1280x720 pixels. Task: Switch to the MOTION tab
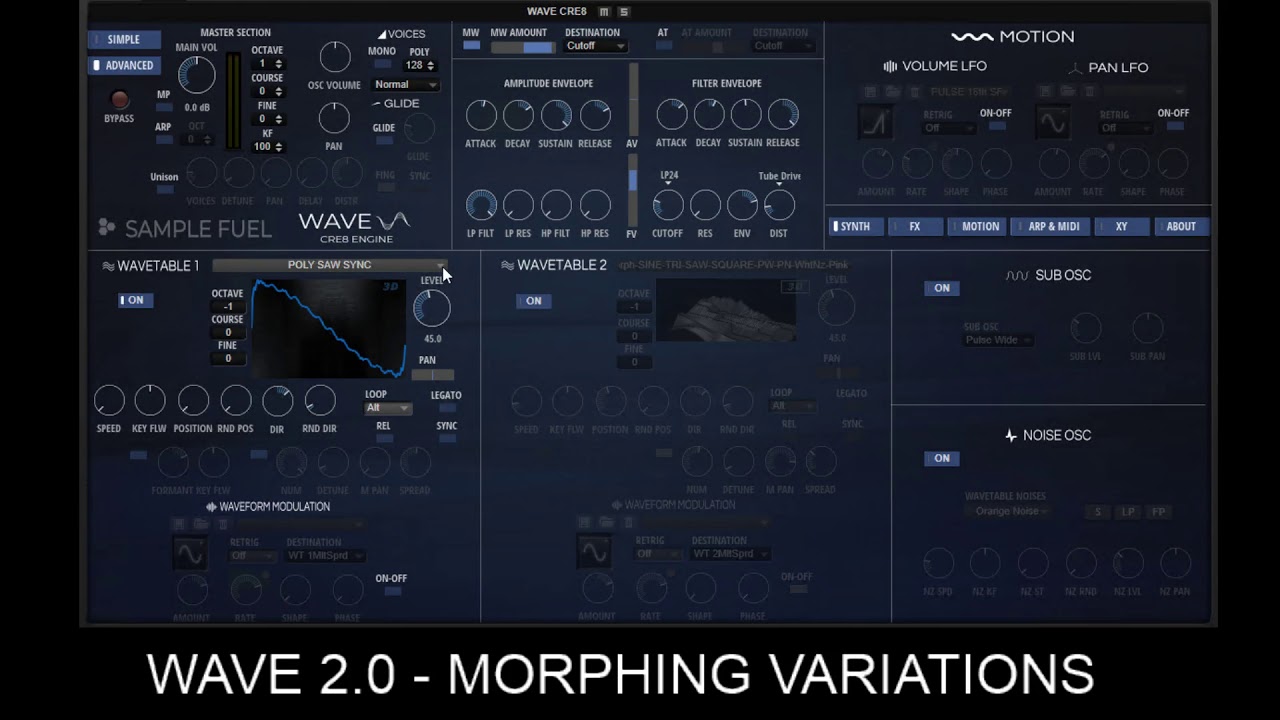[979, 227]
